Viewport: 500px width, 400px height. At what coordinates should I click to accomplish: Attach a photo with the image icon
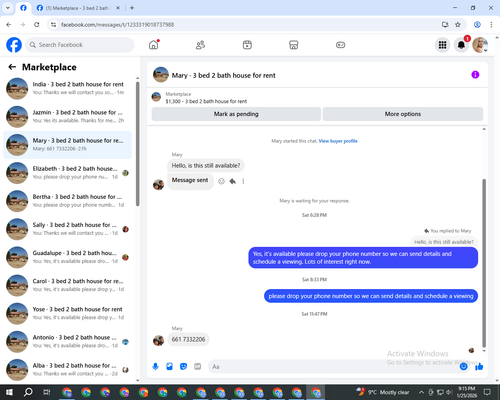pyautogui.click(x=169, y=367)
